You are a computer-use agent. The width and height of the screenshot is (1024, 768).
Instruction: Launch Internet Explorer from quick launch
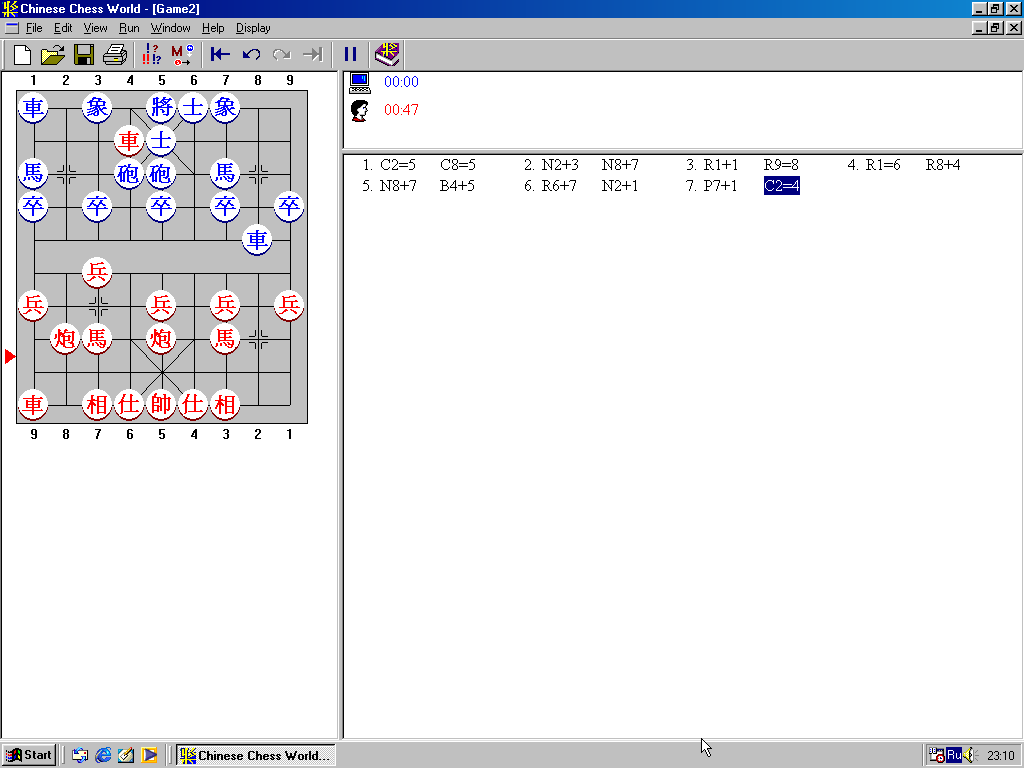103,755
